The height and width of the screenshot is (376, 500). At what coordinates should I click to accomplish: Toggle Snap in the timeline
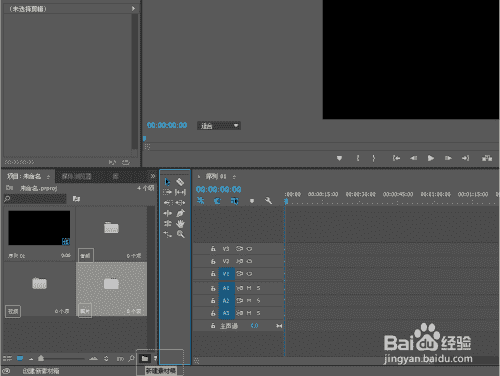[217, 201]
